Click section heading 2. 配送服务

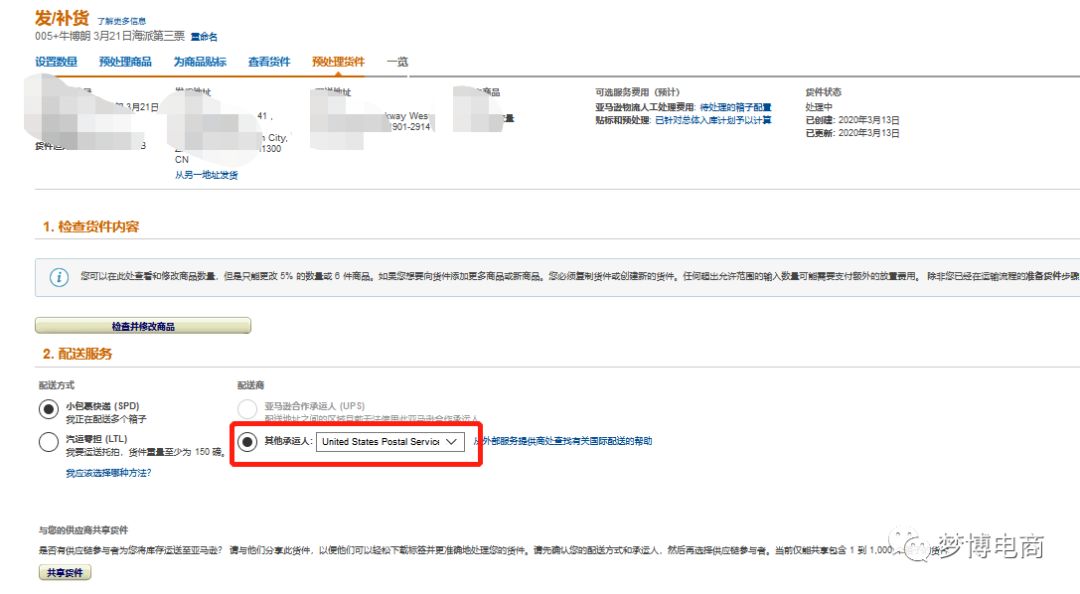(77, 354)
